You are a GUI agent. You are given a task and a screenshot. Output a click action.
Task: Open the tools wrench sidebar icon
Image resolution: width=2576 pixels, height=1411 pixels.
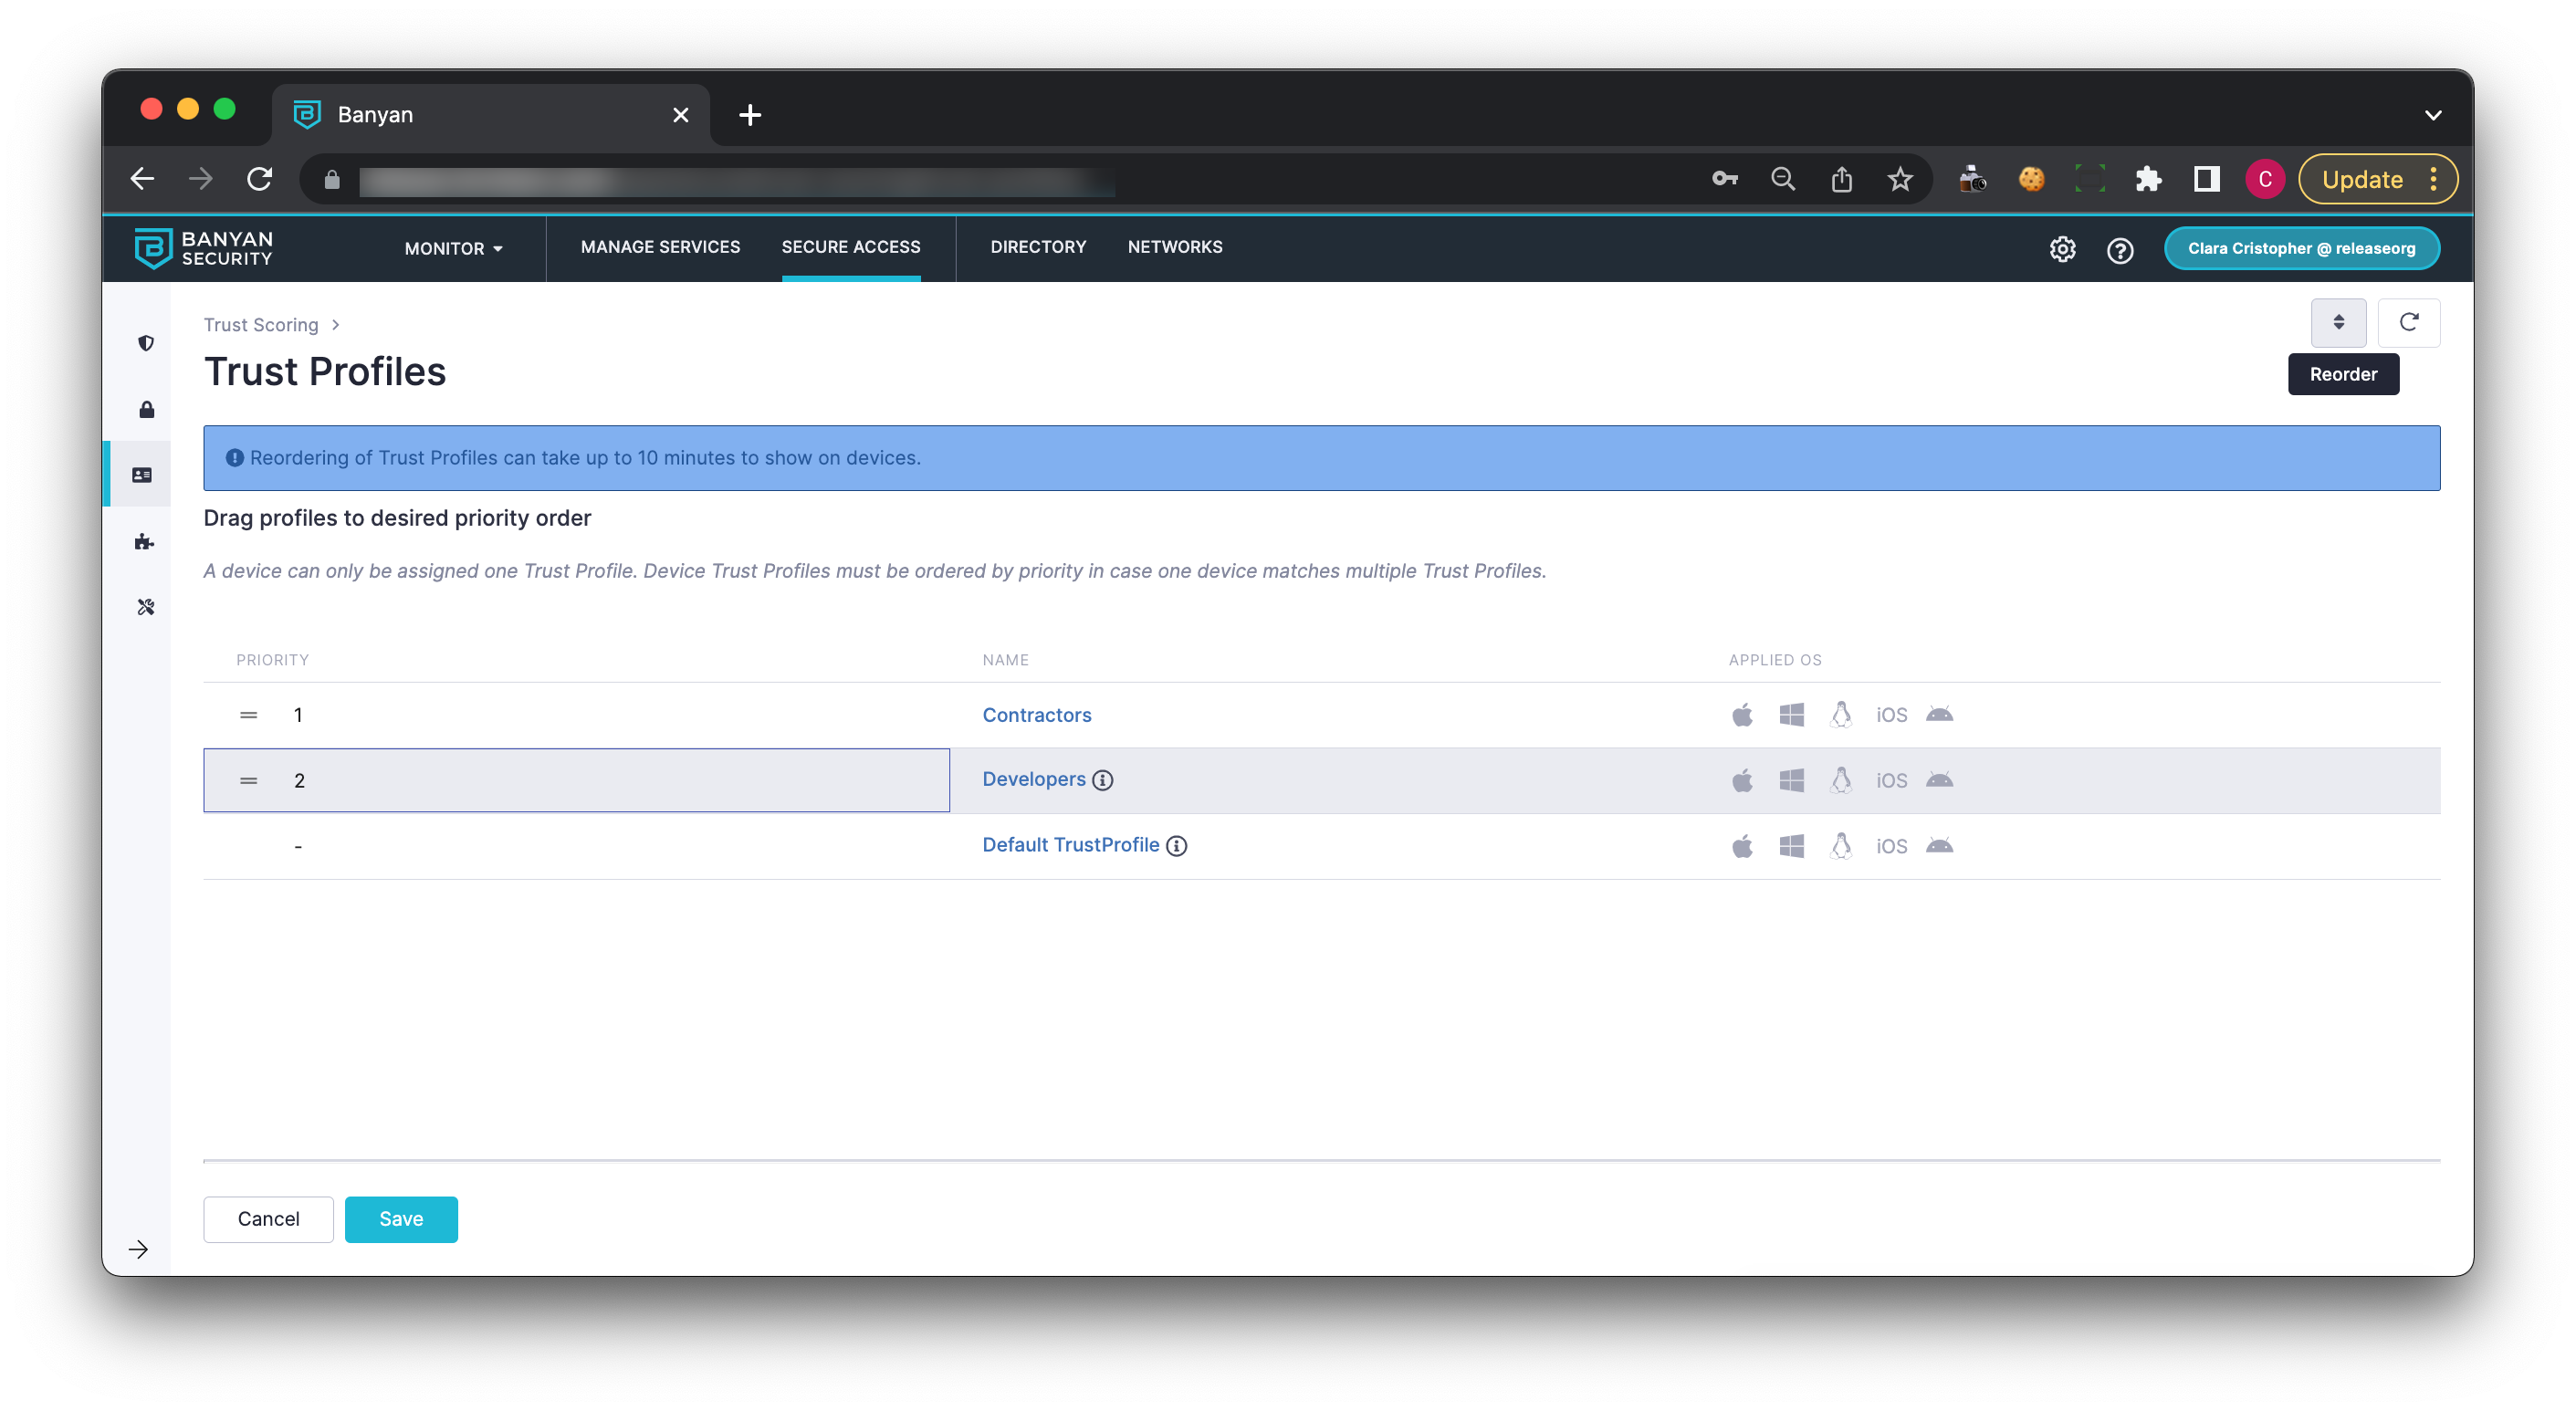(146, 607)
